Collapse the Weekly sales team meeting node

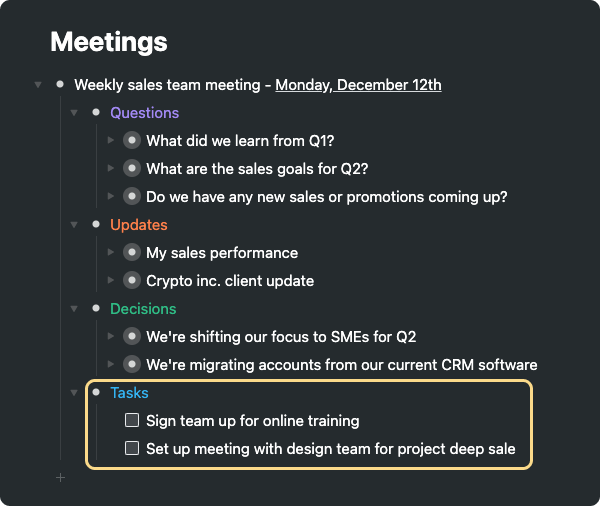click(38, 85)
